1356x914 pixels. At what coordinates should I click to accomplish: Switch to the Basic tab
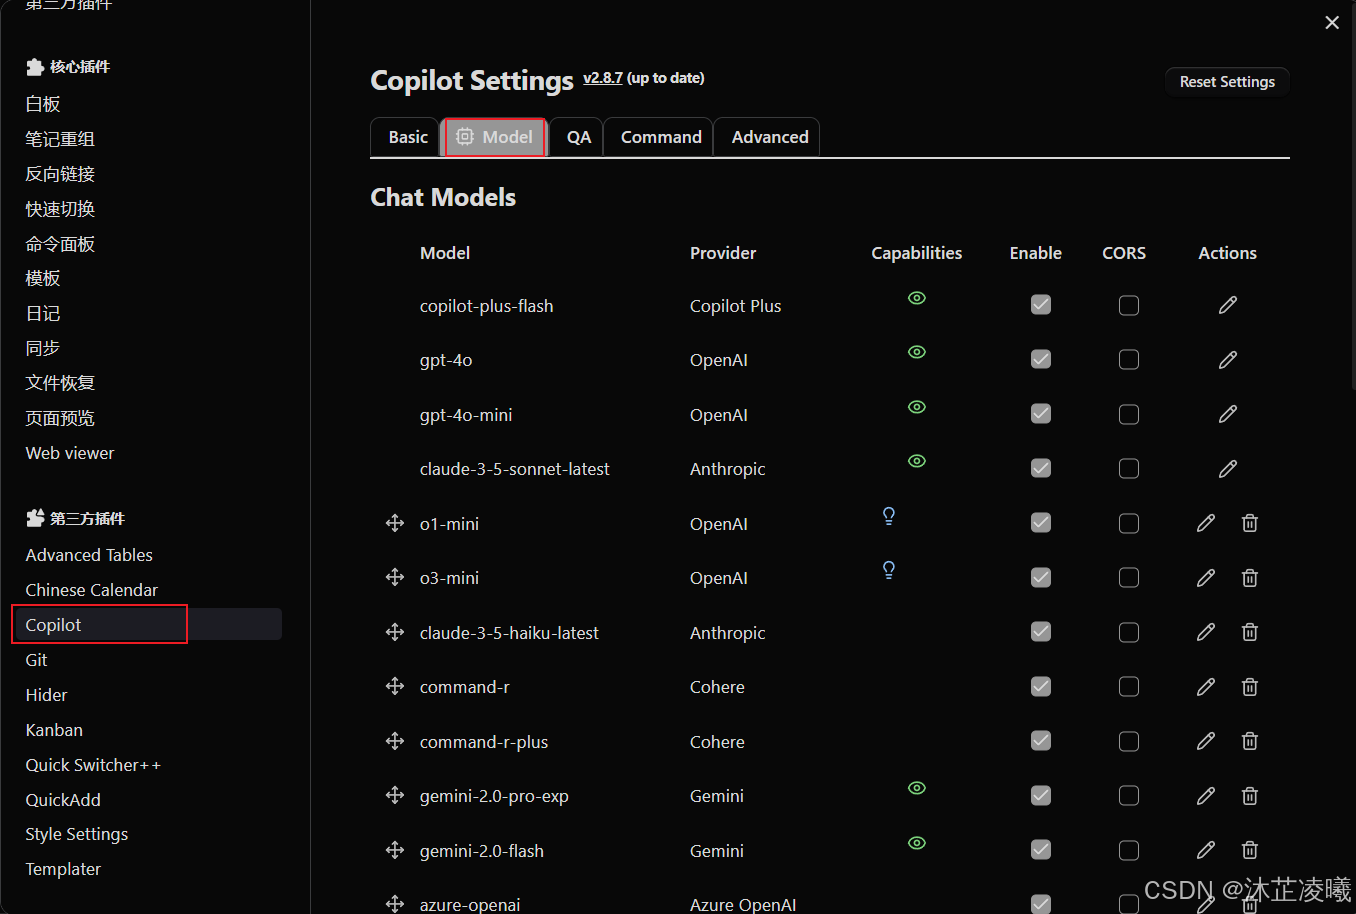pyautogui.click(x=407, y=137)
